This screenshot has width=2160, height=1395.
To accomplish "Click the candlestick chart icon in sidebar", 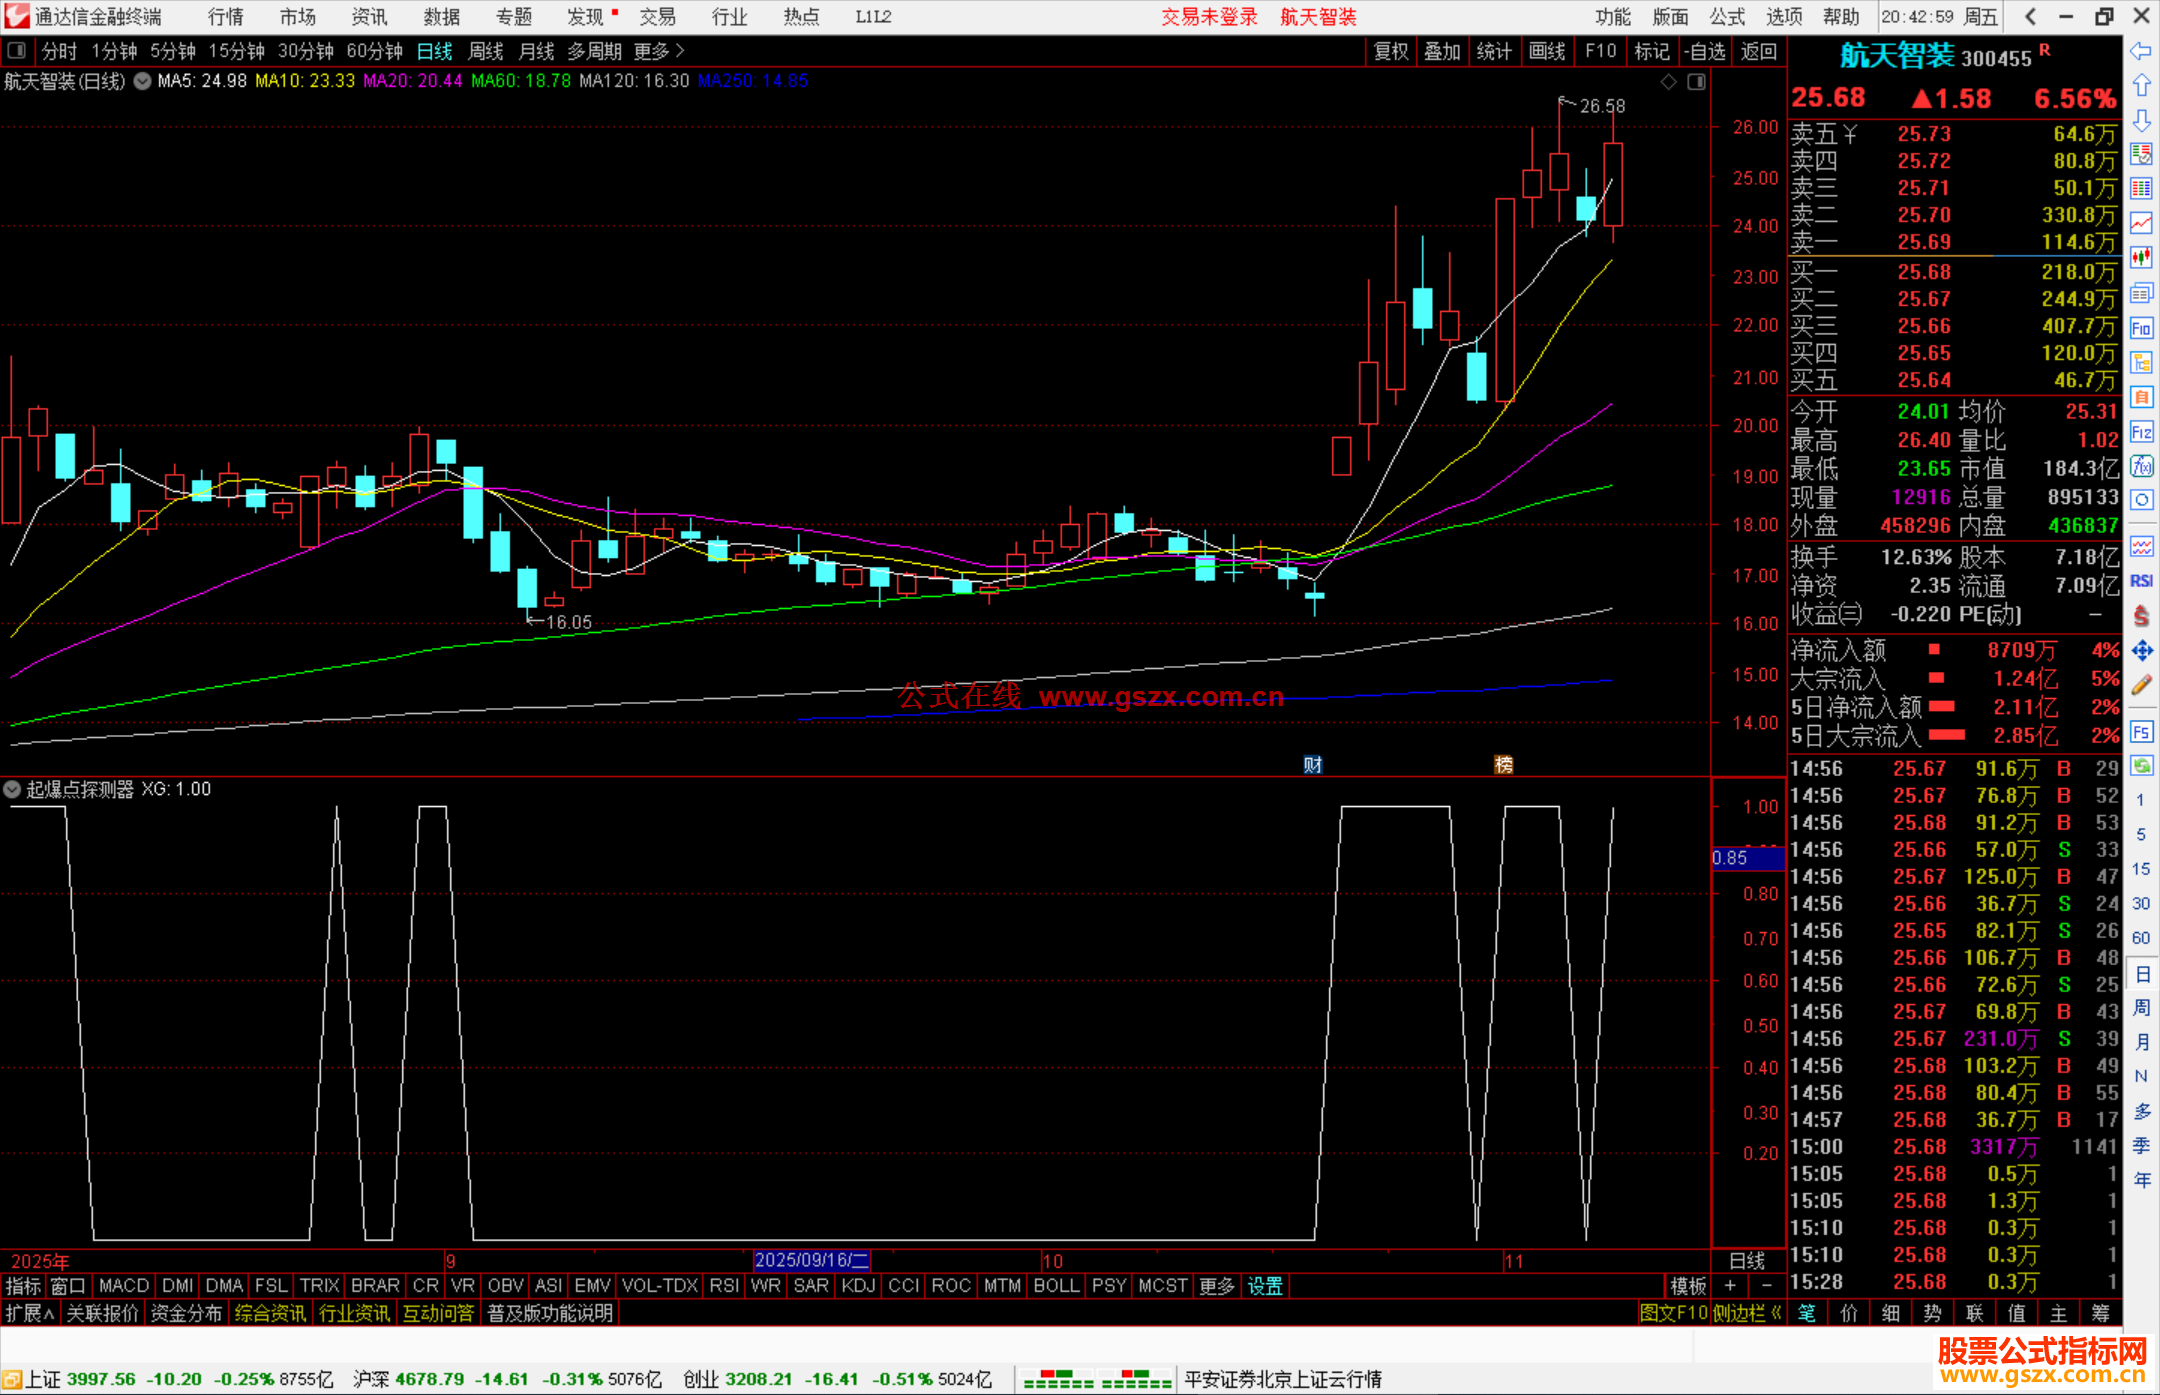I will pyautogui.click(x=2141, y=258).
